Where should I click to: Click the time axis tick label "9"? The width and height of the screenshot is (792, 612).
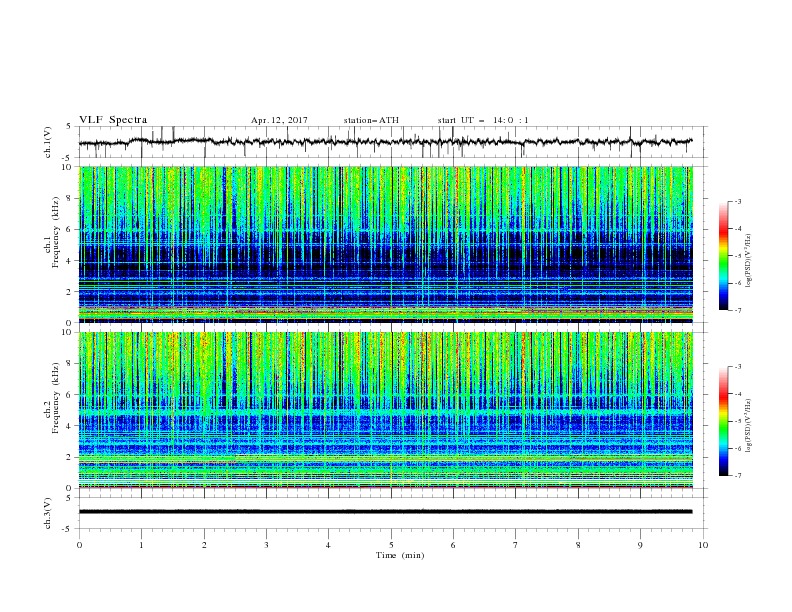click(x=640, y=545)
